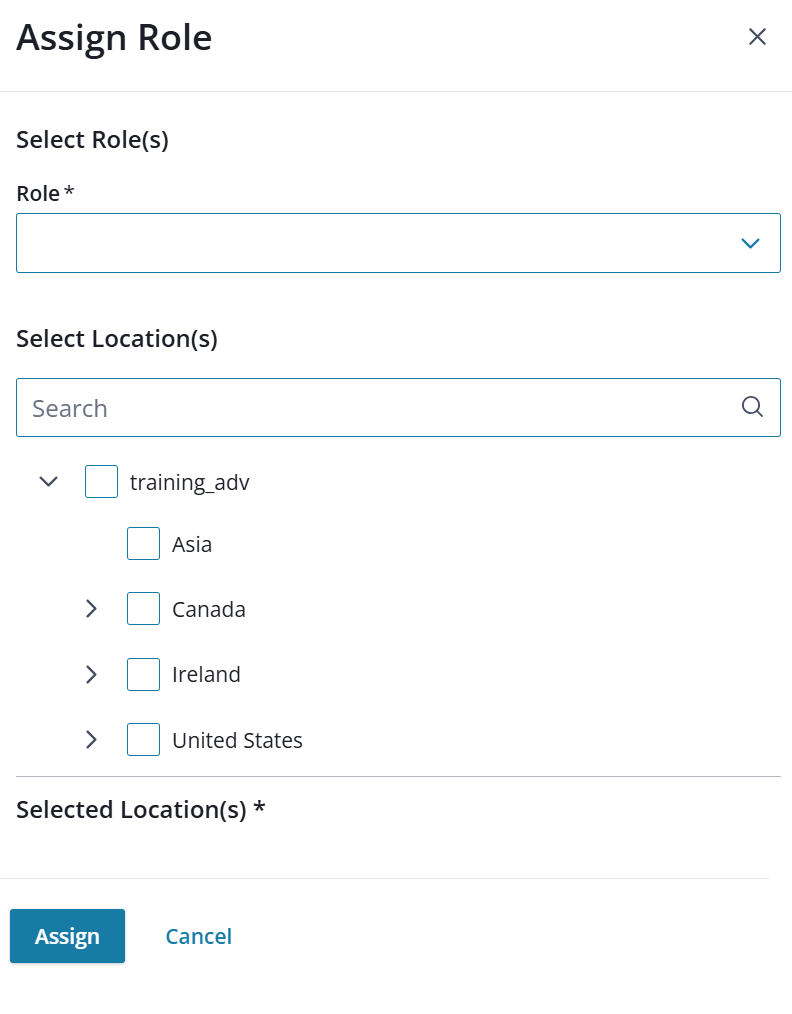Click the Role dropdown chevron arrow
This screenshot has height=1014, width=792.
(750, 243)
